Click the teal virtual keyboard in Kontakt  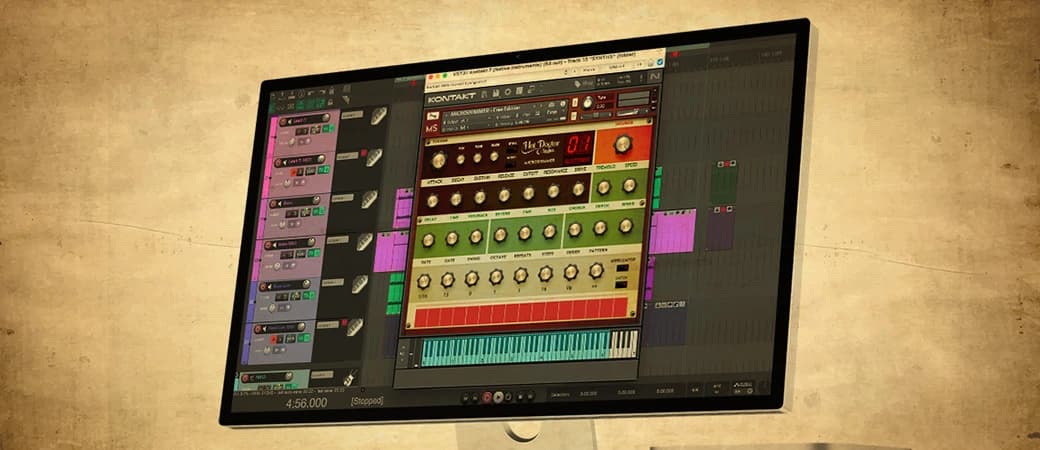515,348
